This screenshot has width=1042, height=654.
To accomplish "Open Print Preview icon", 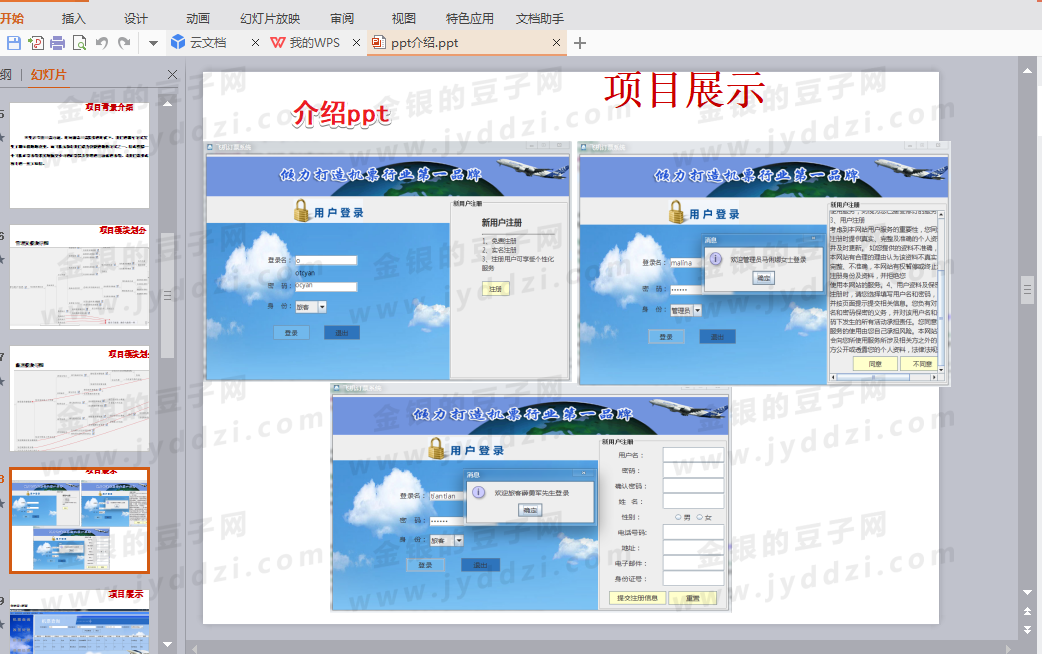I will click(80, 43).
